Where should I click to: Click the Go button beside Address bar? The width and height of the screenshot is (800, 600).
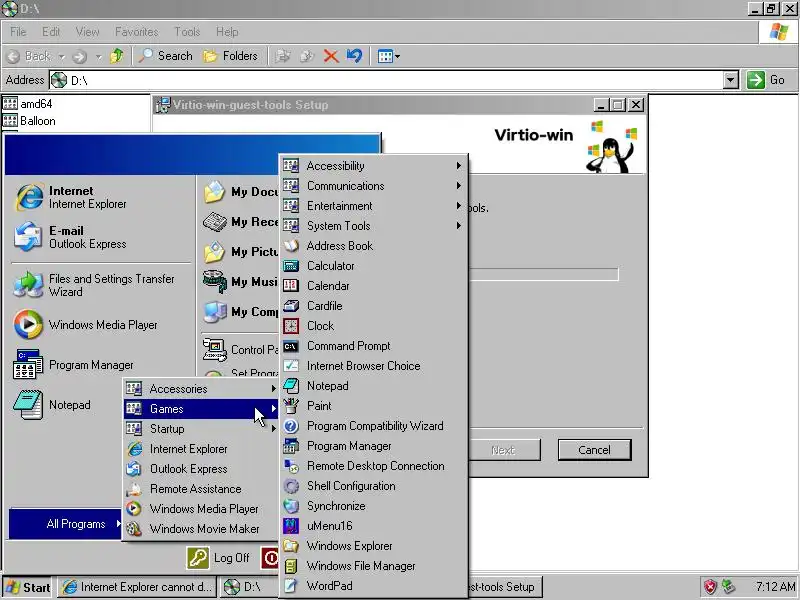766,80
